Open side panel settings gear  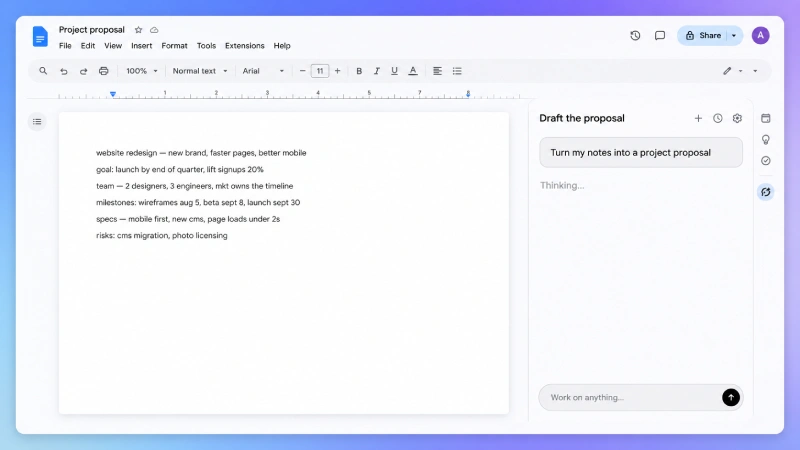click(x=737, y=118)
